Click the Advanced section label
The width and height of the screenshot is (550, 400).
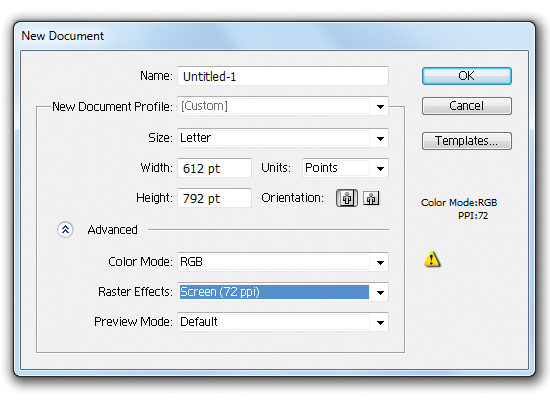tap(113, 230)
